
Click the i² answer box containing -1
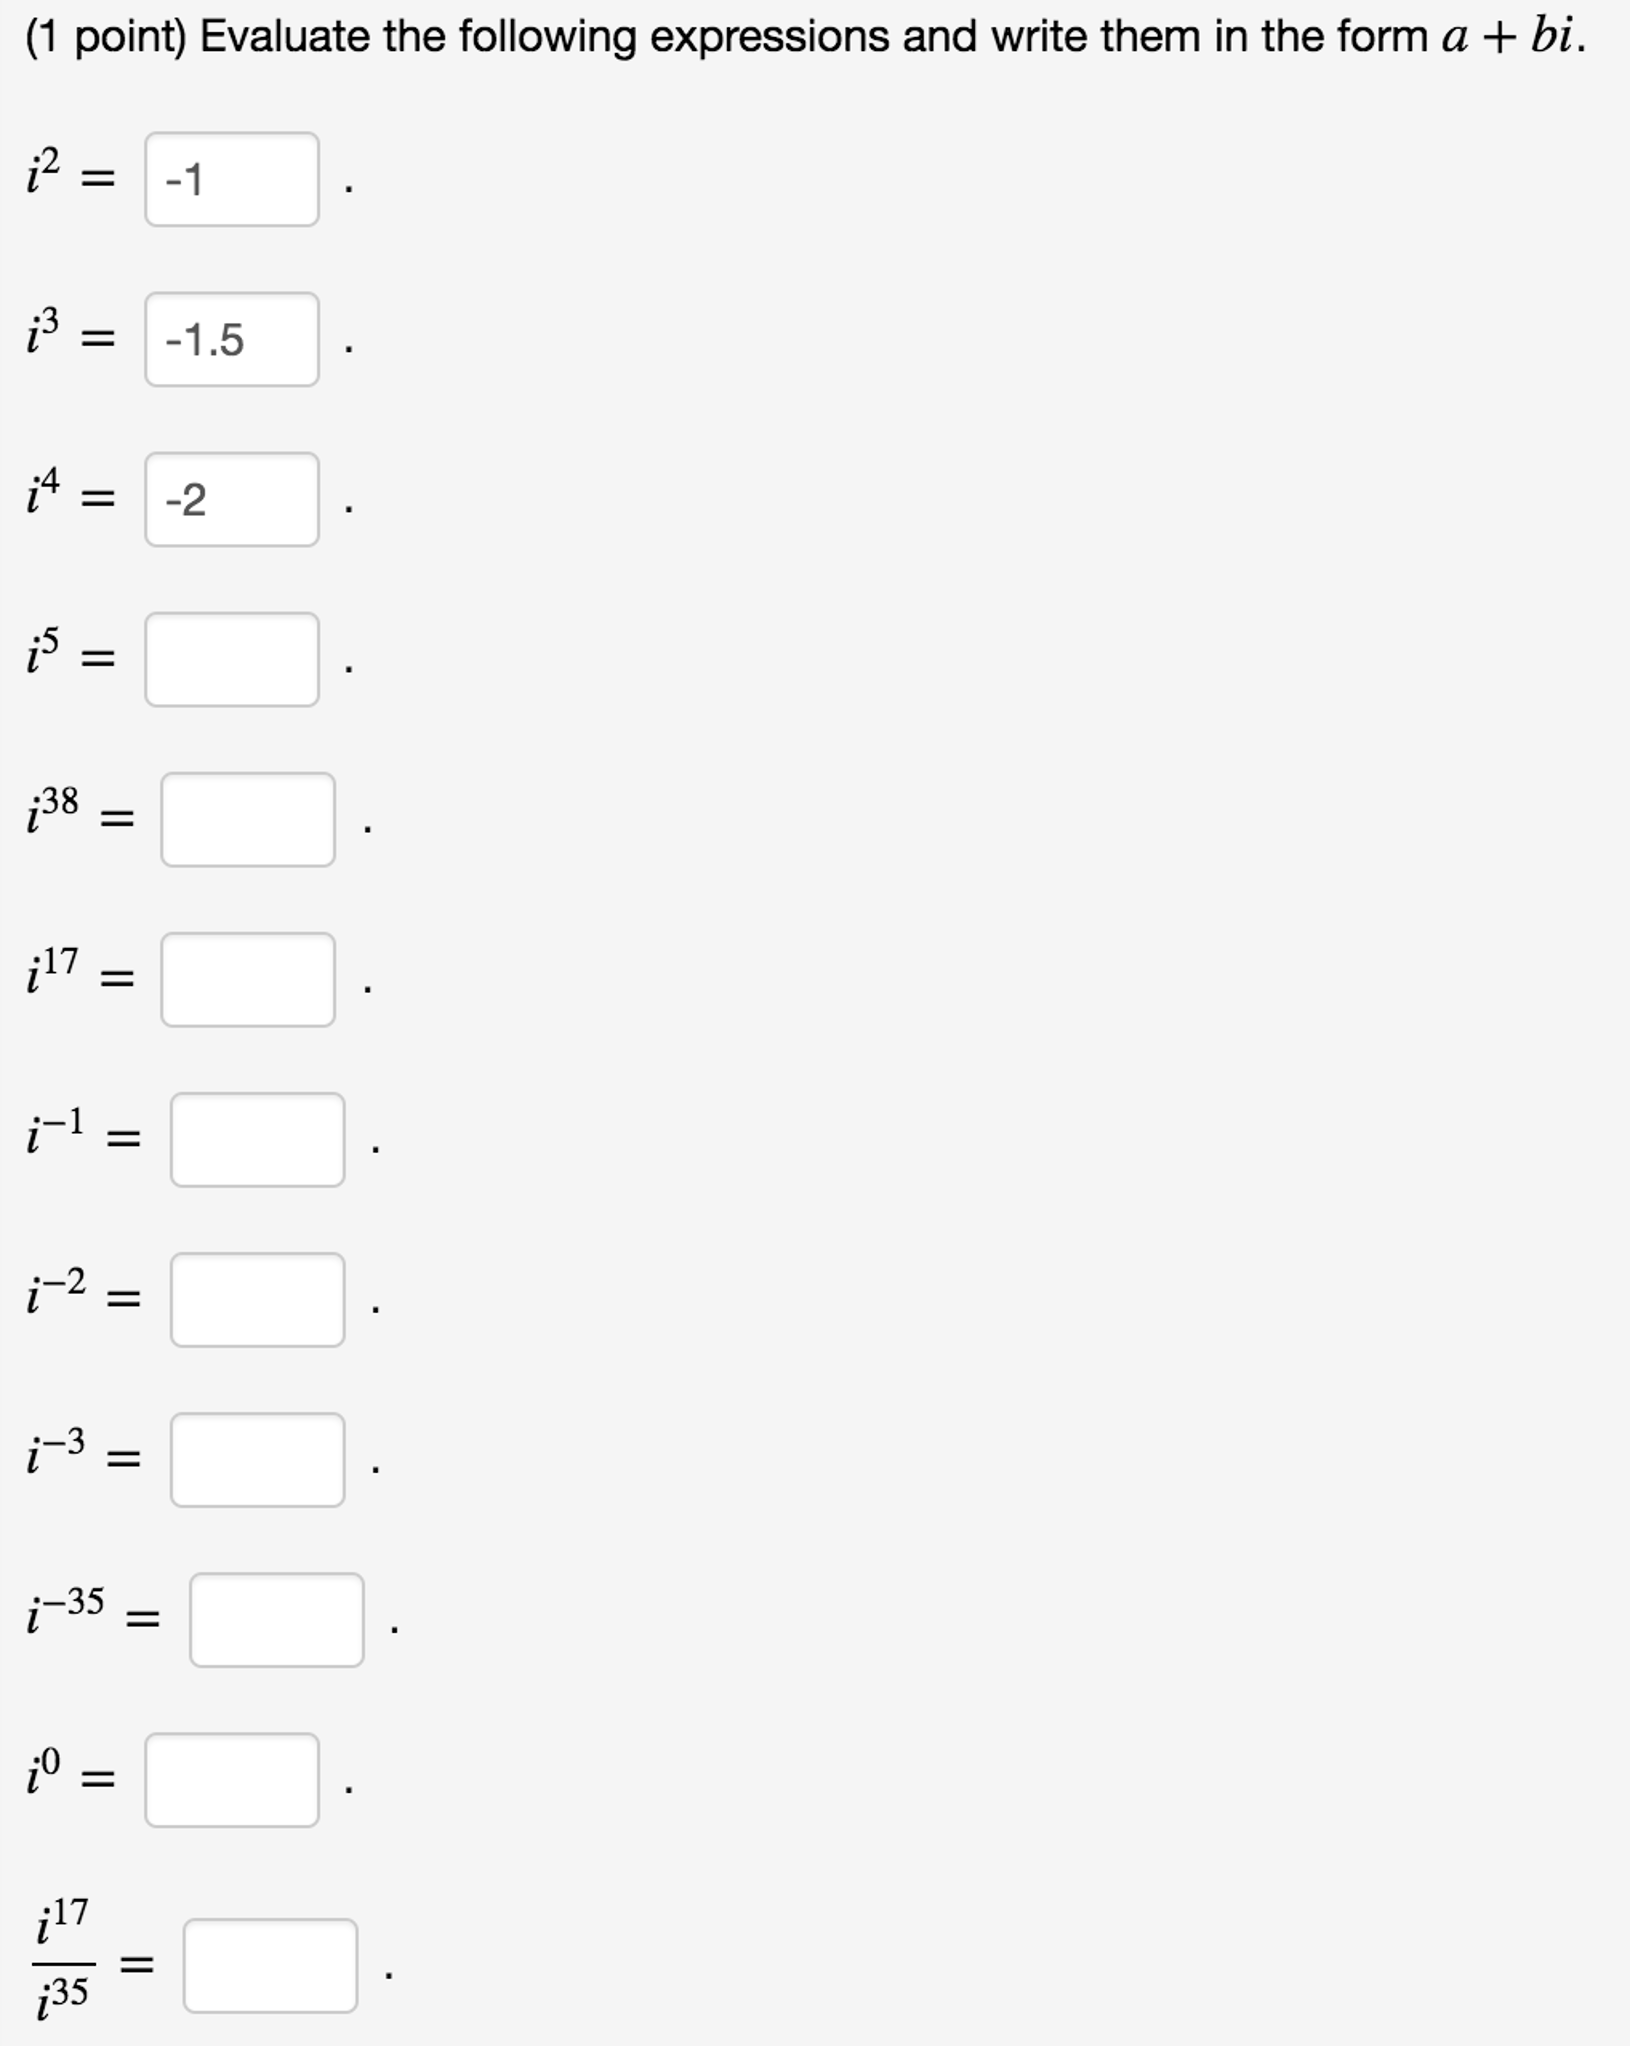[x=232, y=179]
